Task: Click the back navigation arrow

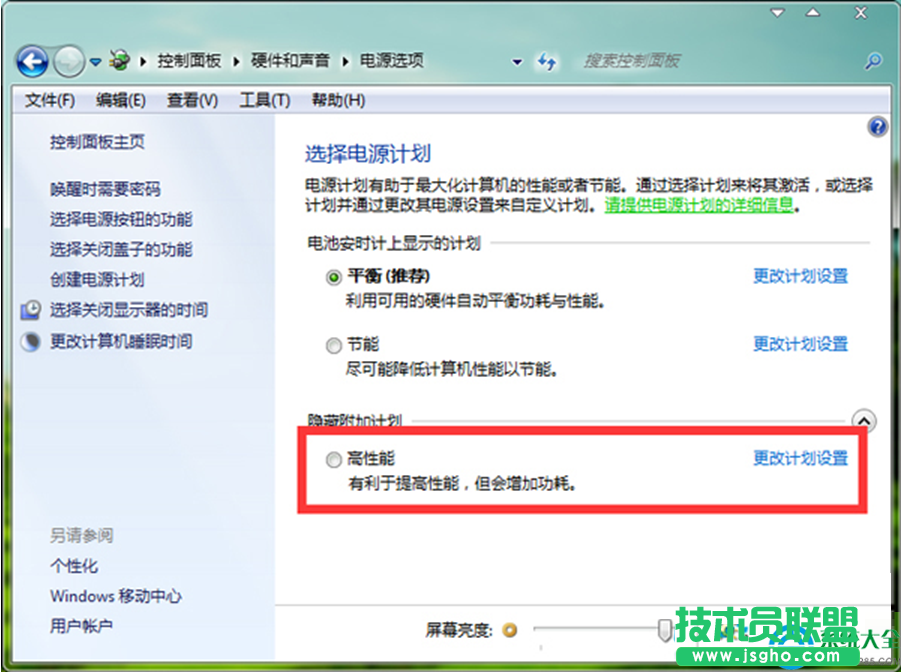Action: pos(32,61)
